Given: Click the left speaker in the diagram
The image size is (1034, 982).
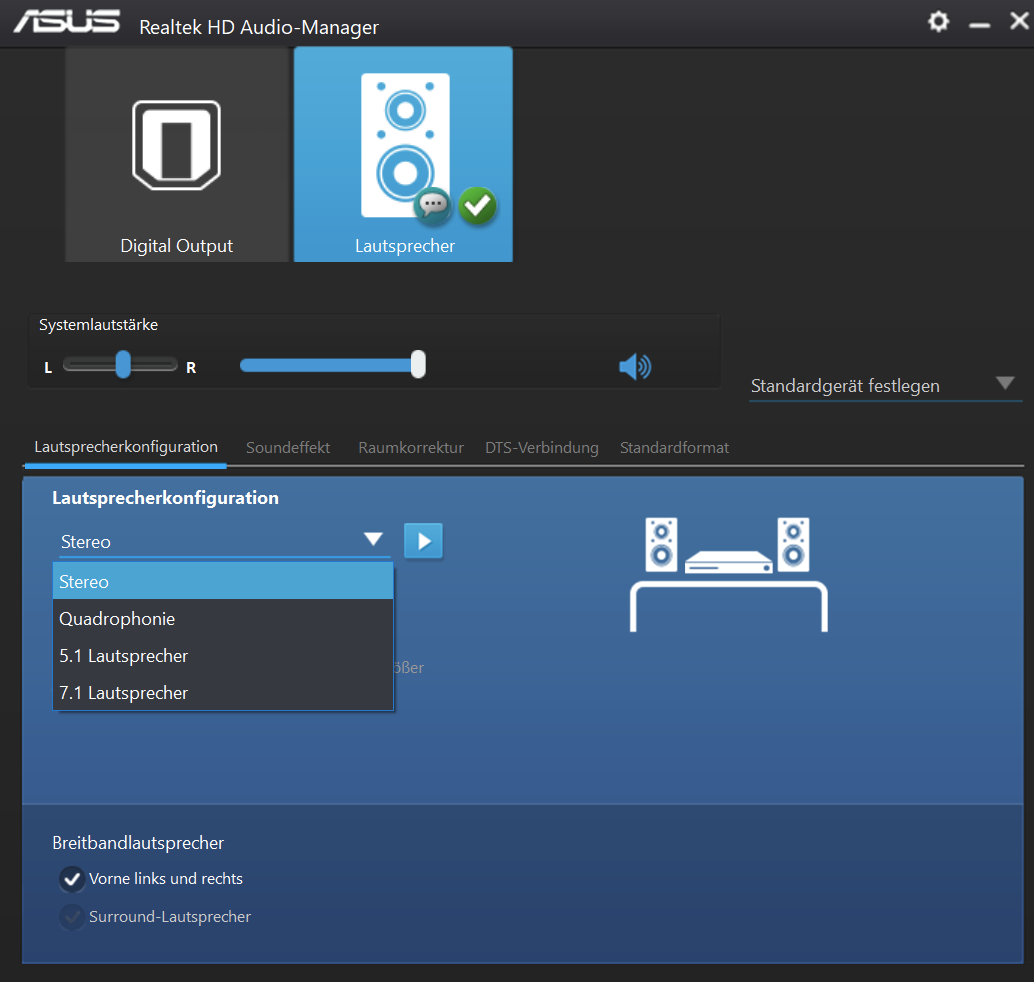Looking at the screenshot, I should click(x=661, y=545).
